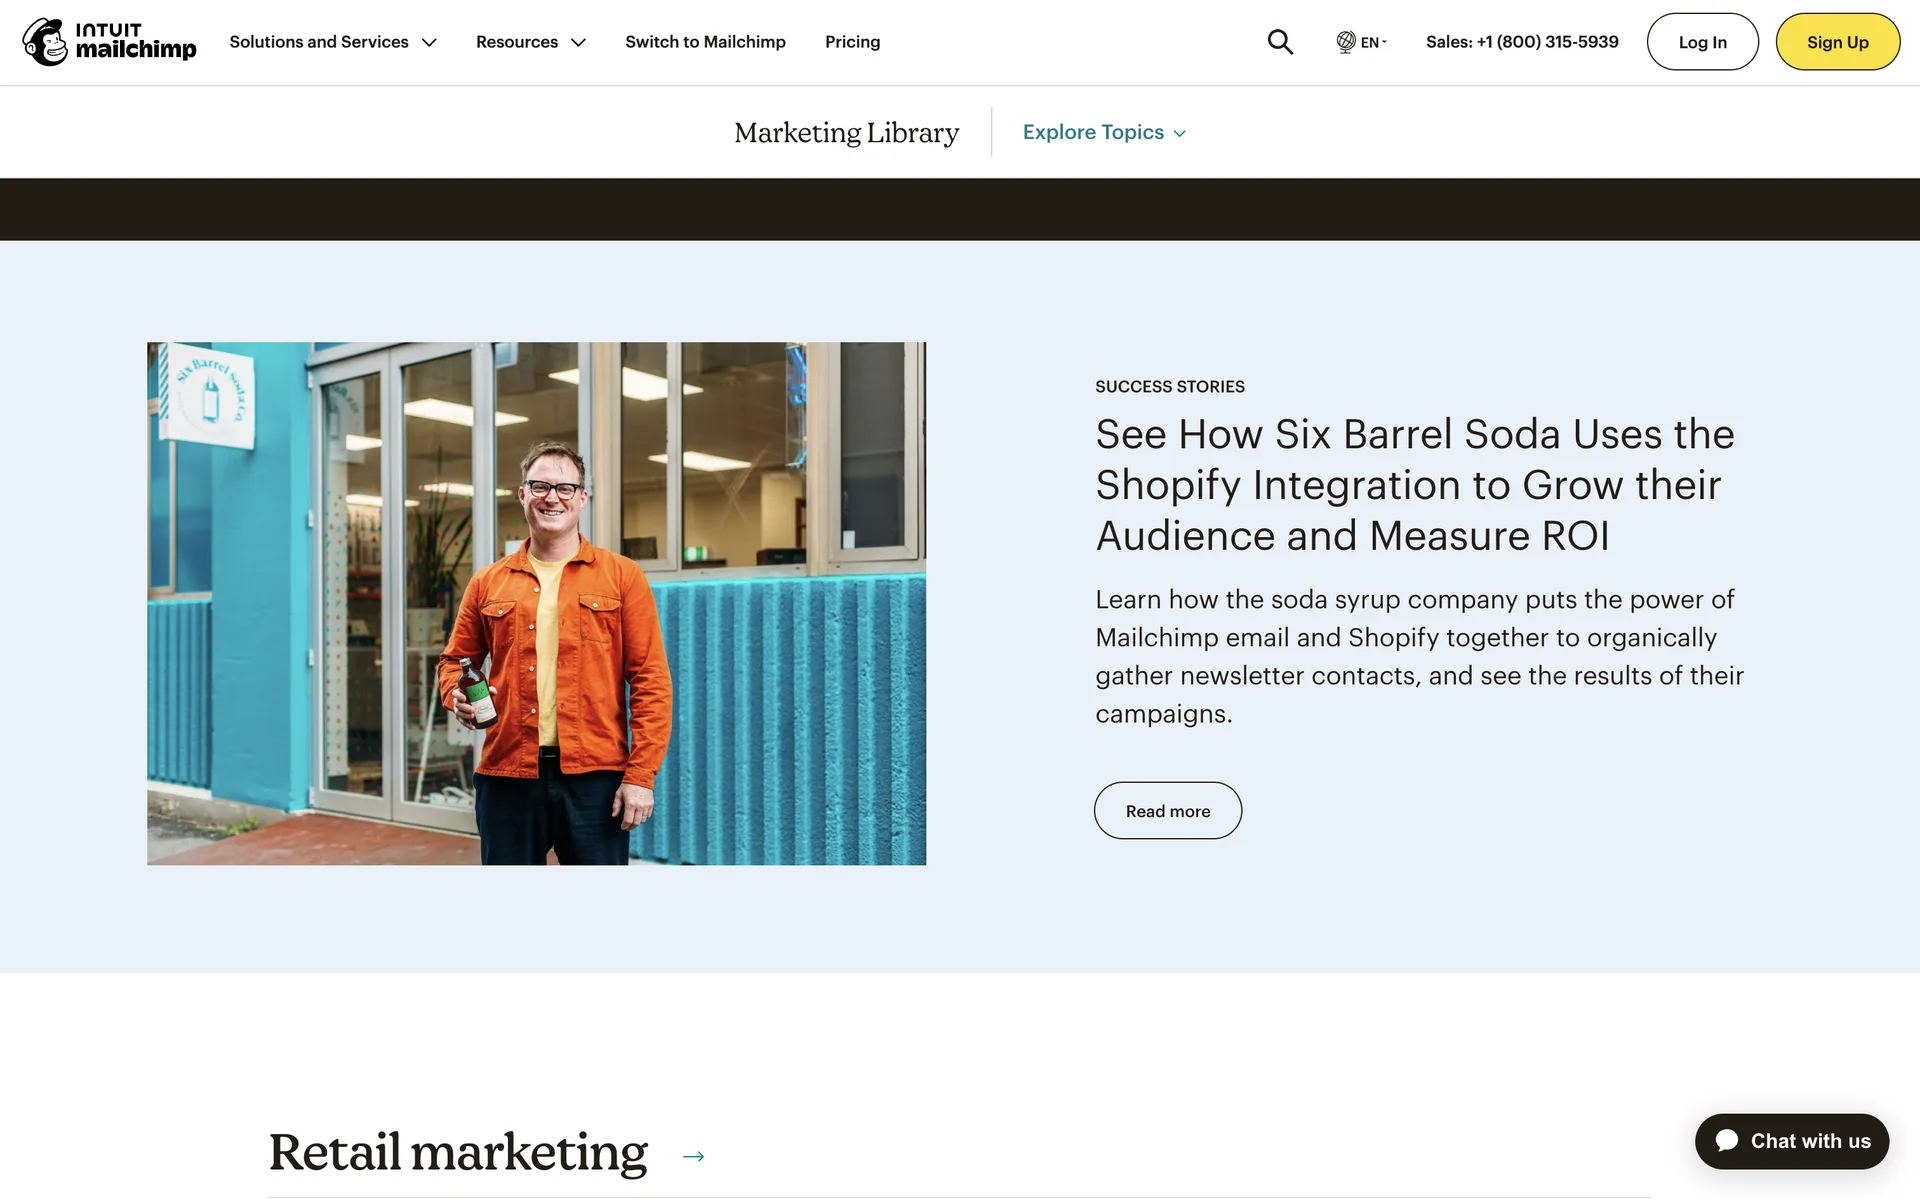Click the Intuit Mailchimp wordmark
Viewport: 1920px width, 1200px height.
(135, 42)
